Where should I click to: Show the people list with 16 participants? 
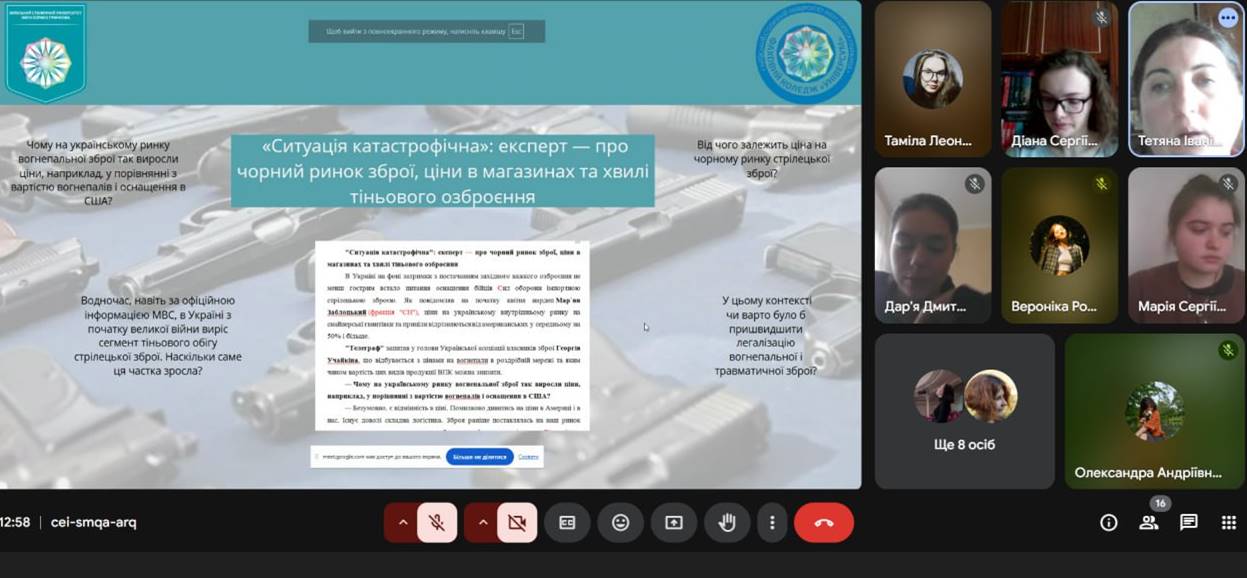[x=1149, y=521]
